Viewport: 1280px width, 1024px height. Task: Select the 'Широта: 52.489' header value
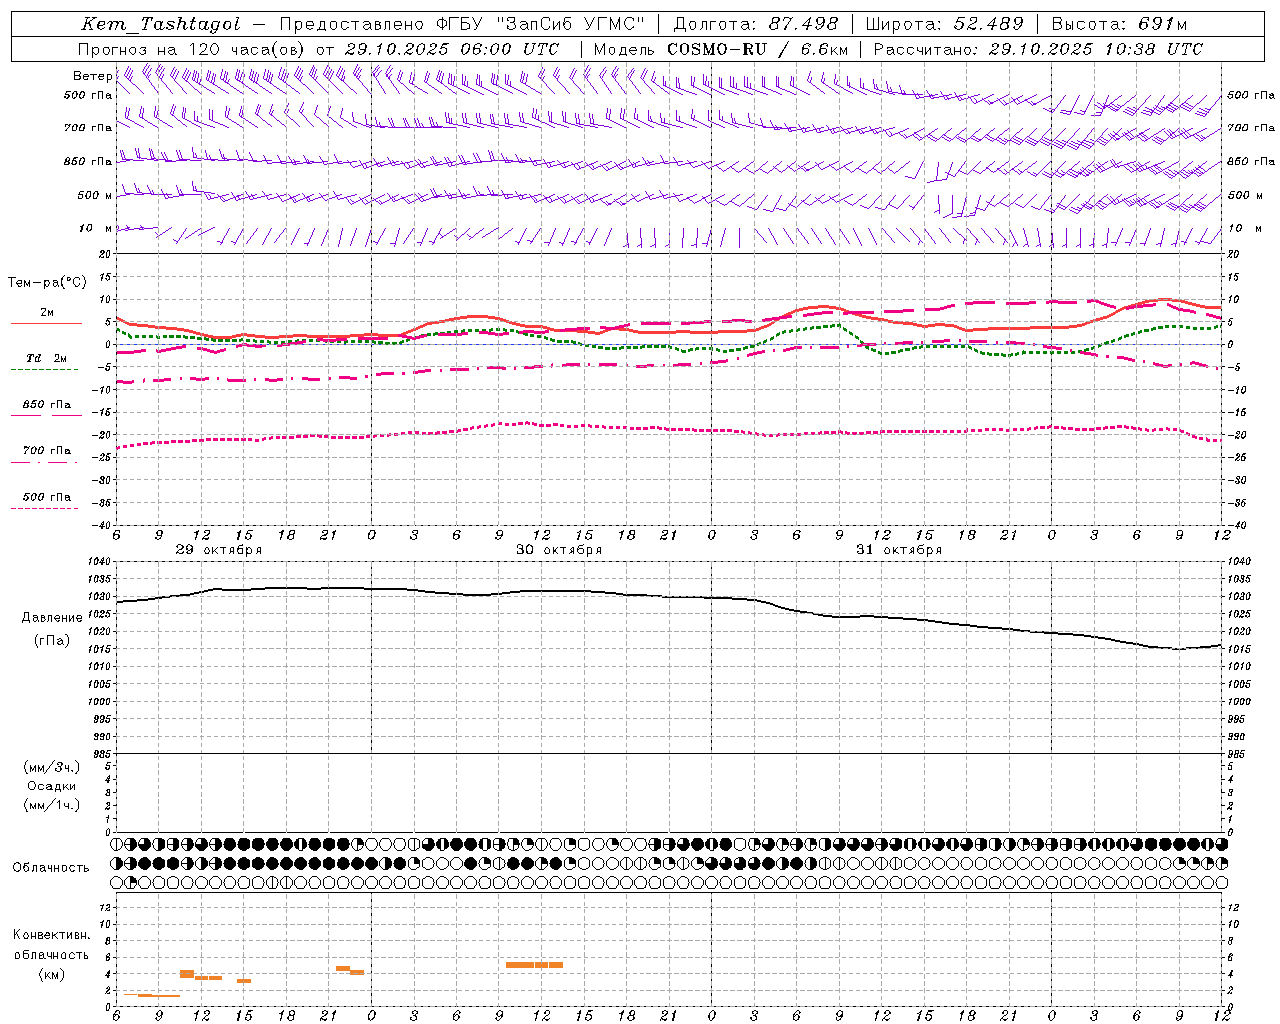pos(945,24)
